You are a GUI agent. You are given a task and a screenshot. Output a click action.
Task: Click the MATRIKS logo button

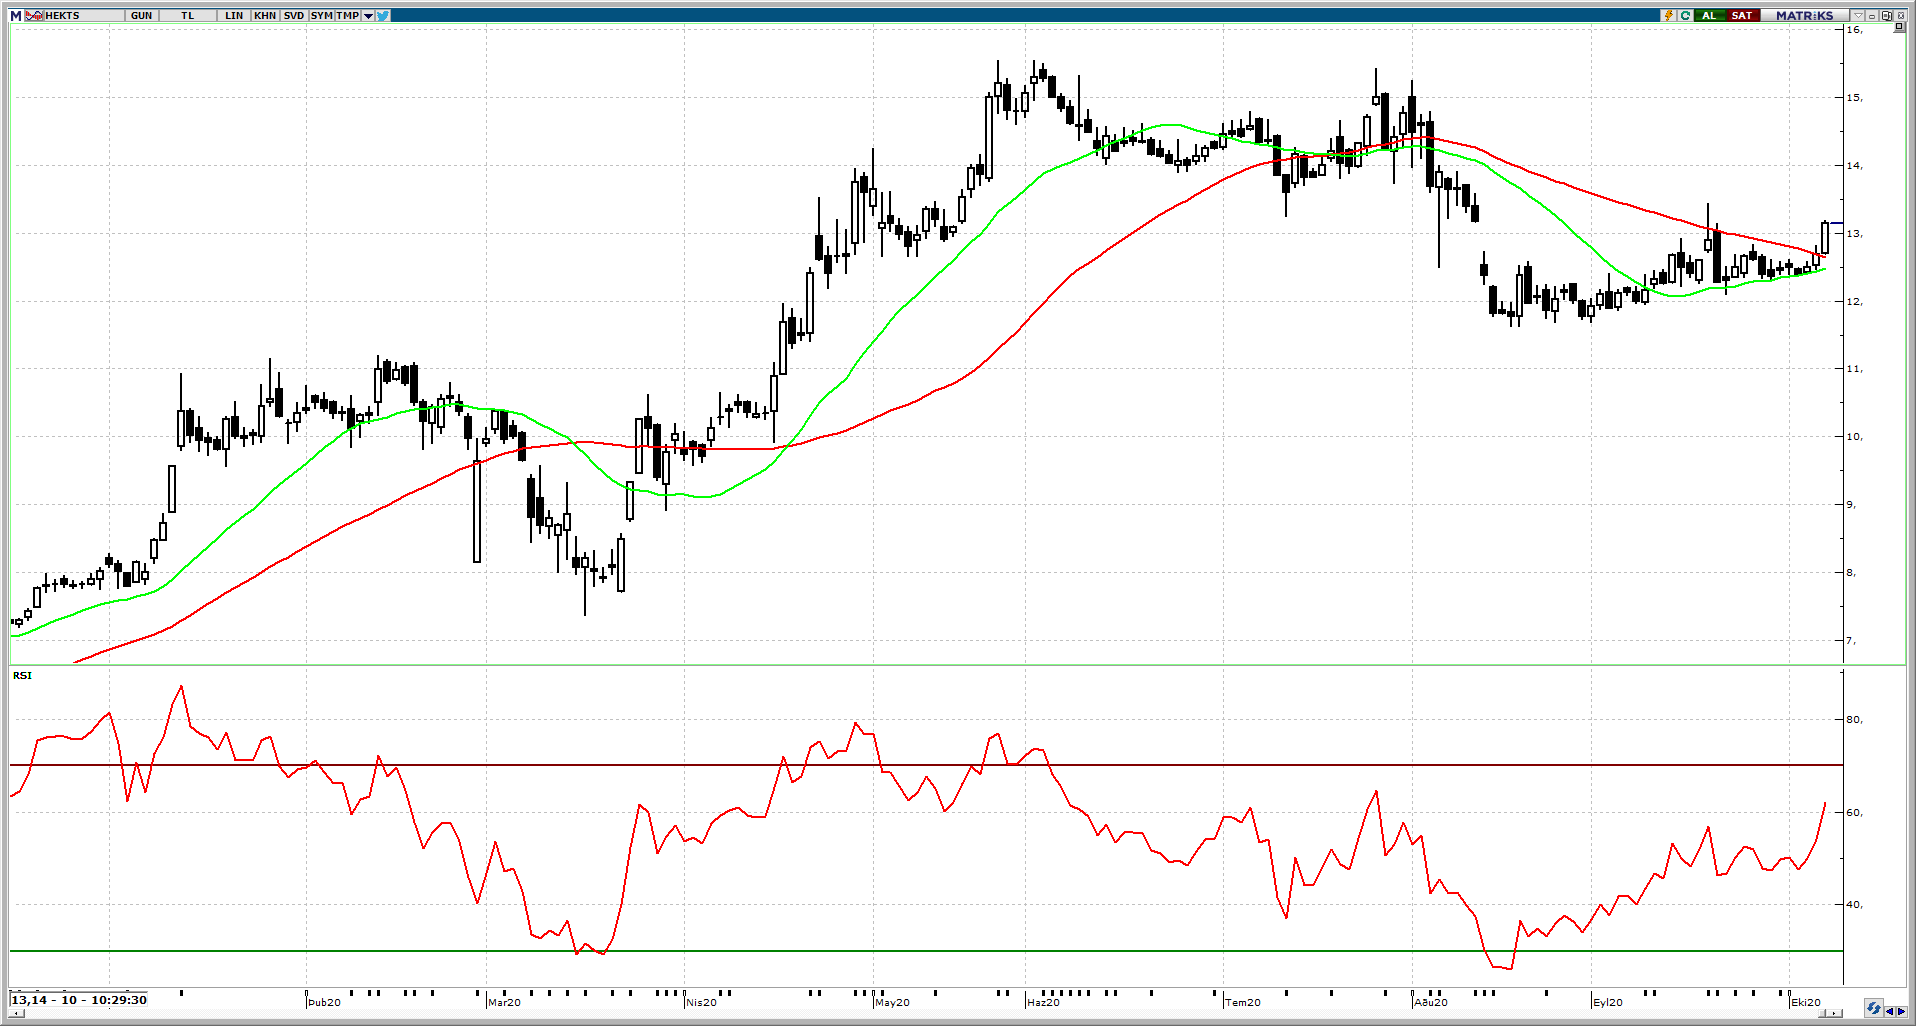point(1804,16)
